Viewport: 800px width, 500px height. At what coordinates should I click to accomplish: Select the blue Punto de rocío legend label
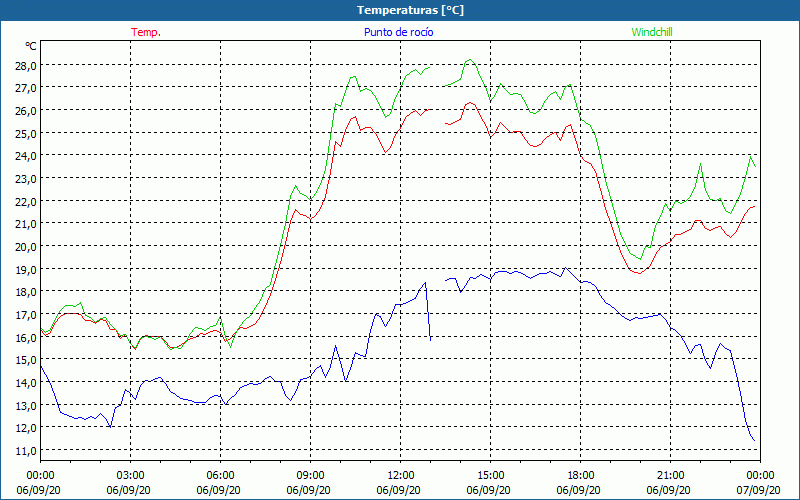(398, 32)
